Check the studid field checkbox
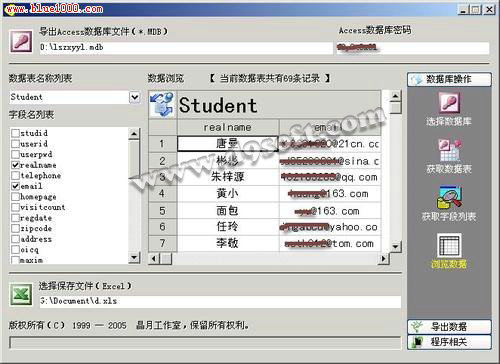Viewport: 500px width, 364px height. (15, 133)
